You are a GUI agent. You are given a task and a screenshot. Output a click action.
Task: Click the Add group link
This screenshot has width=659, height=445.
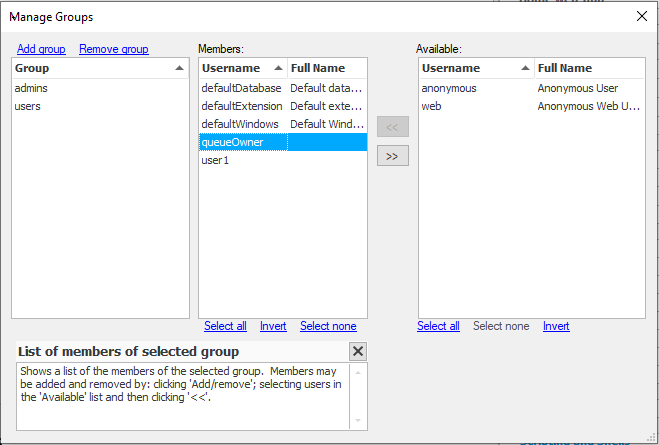[x=41, y=49]
